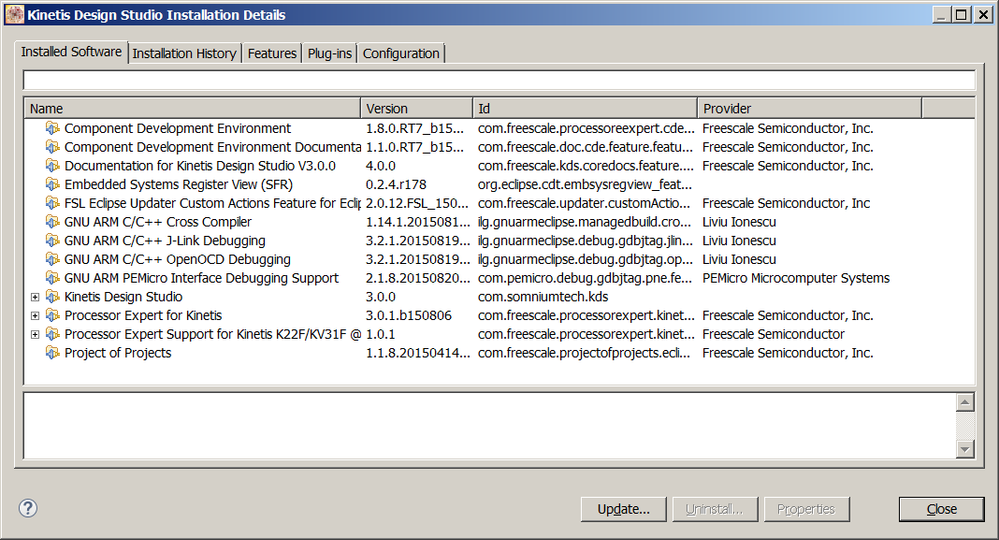999x540 pixels.
Task: Minimize the Installation Details window
Action: click(x=942, y=15)
